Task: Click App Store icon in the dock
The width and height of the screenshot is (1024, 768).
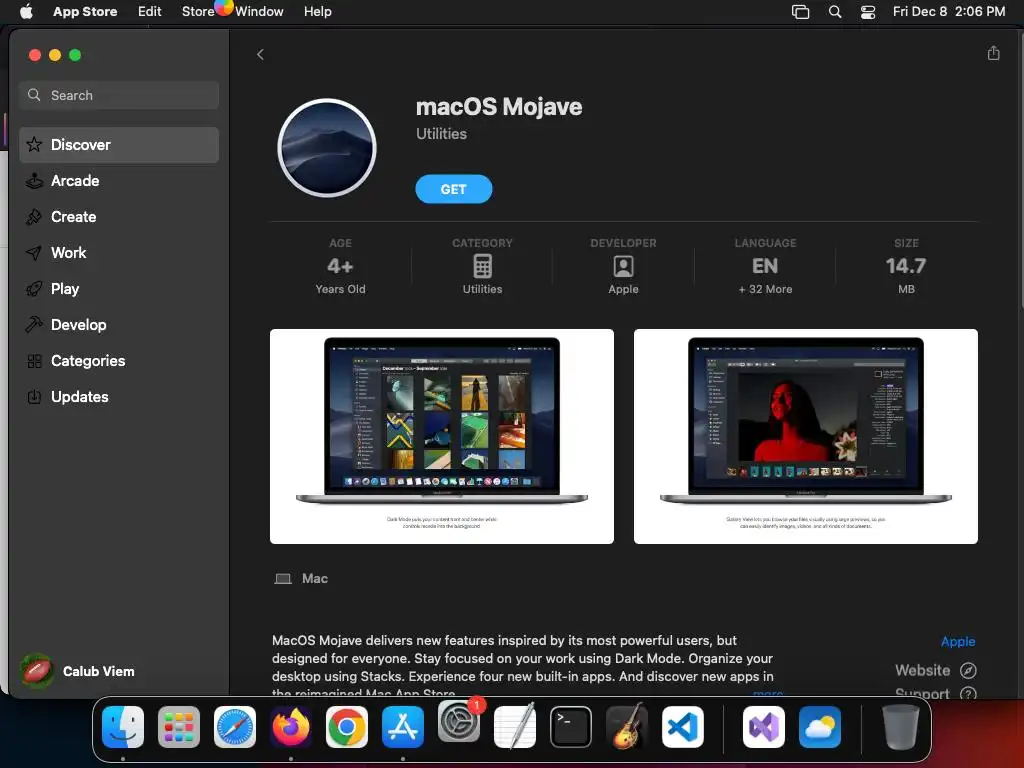Action: [x=403, y=727]
